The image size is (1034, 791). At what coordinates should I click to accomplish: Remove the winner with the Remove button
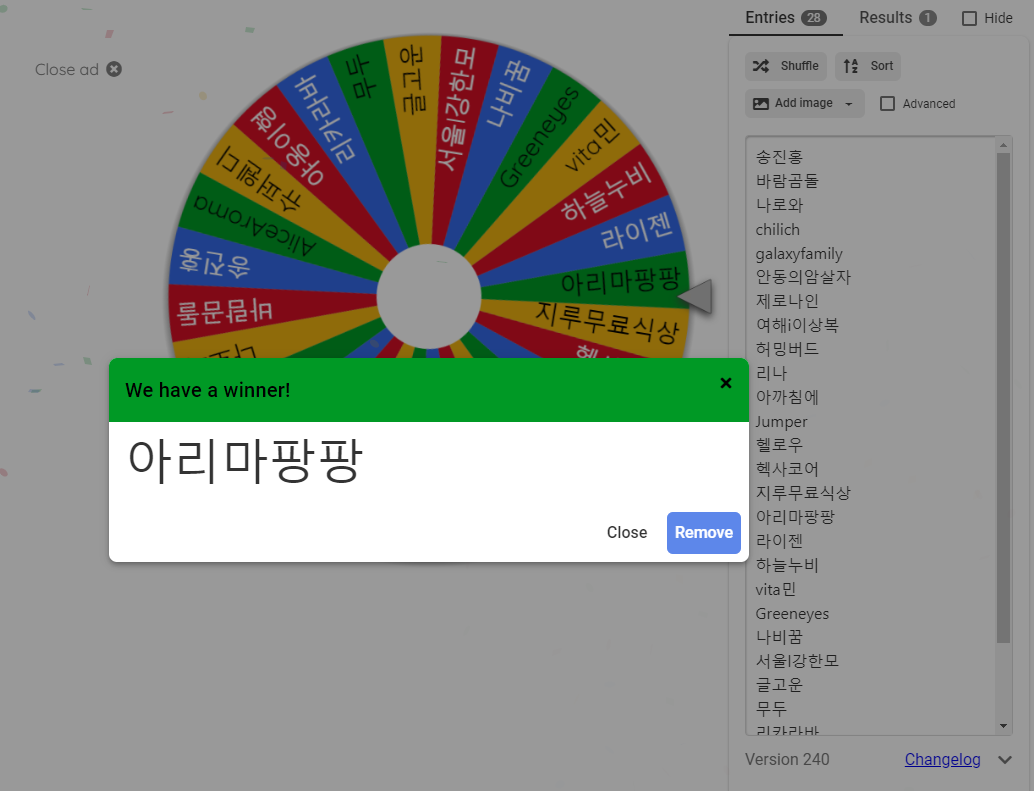pos(704,533)
